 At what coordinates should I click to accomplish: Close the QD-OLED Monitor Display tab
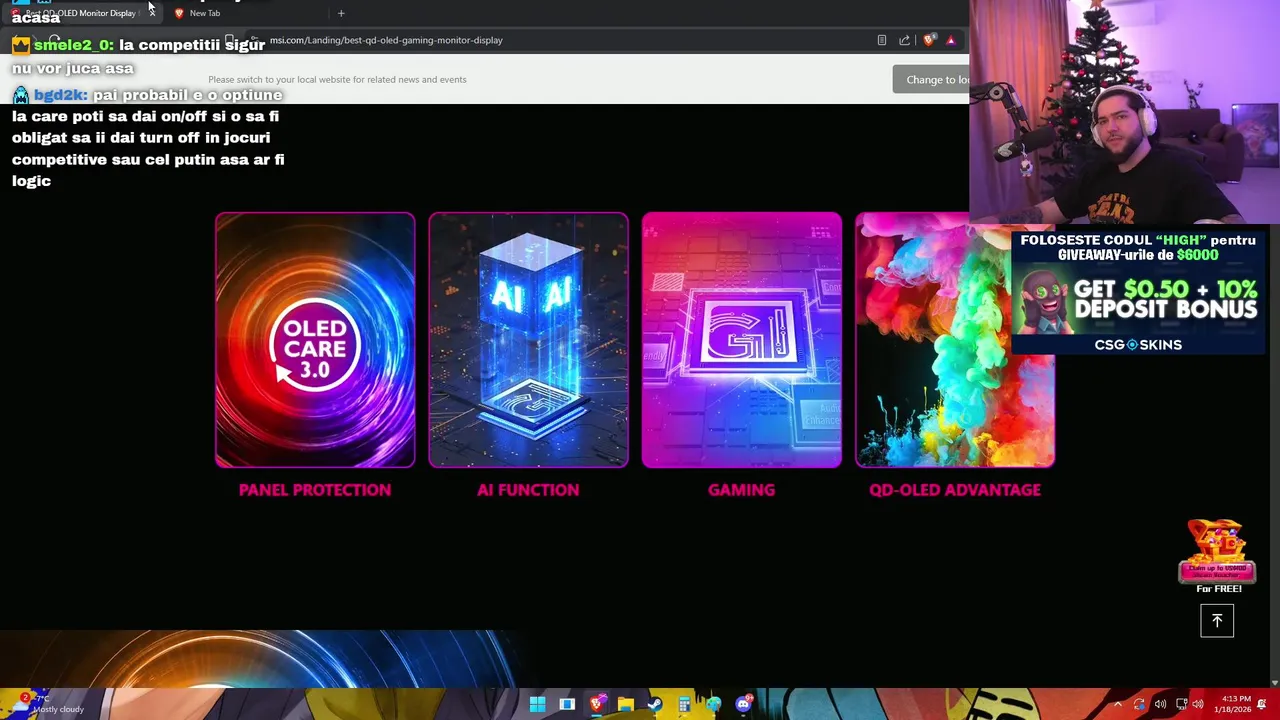[152, 13]
